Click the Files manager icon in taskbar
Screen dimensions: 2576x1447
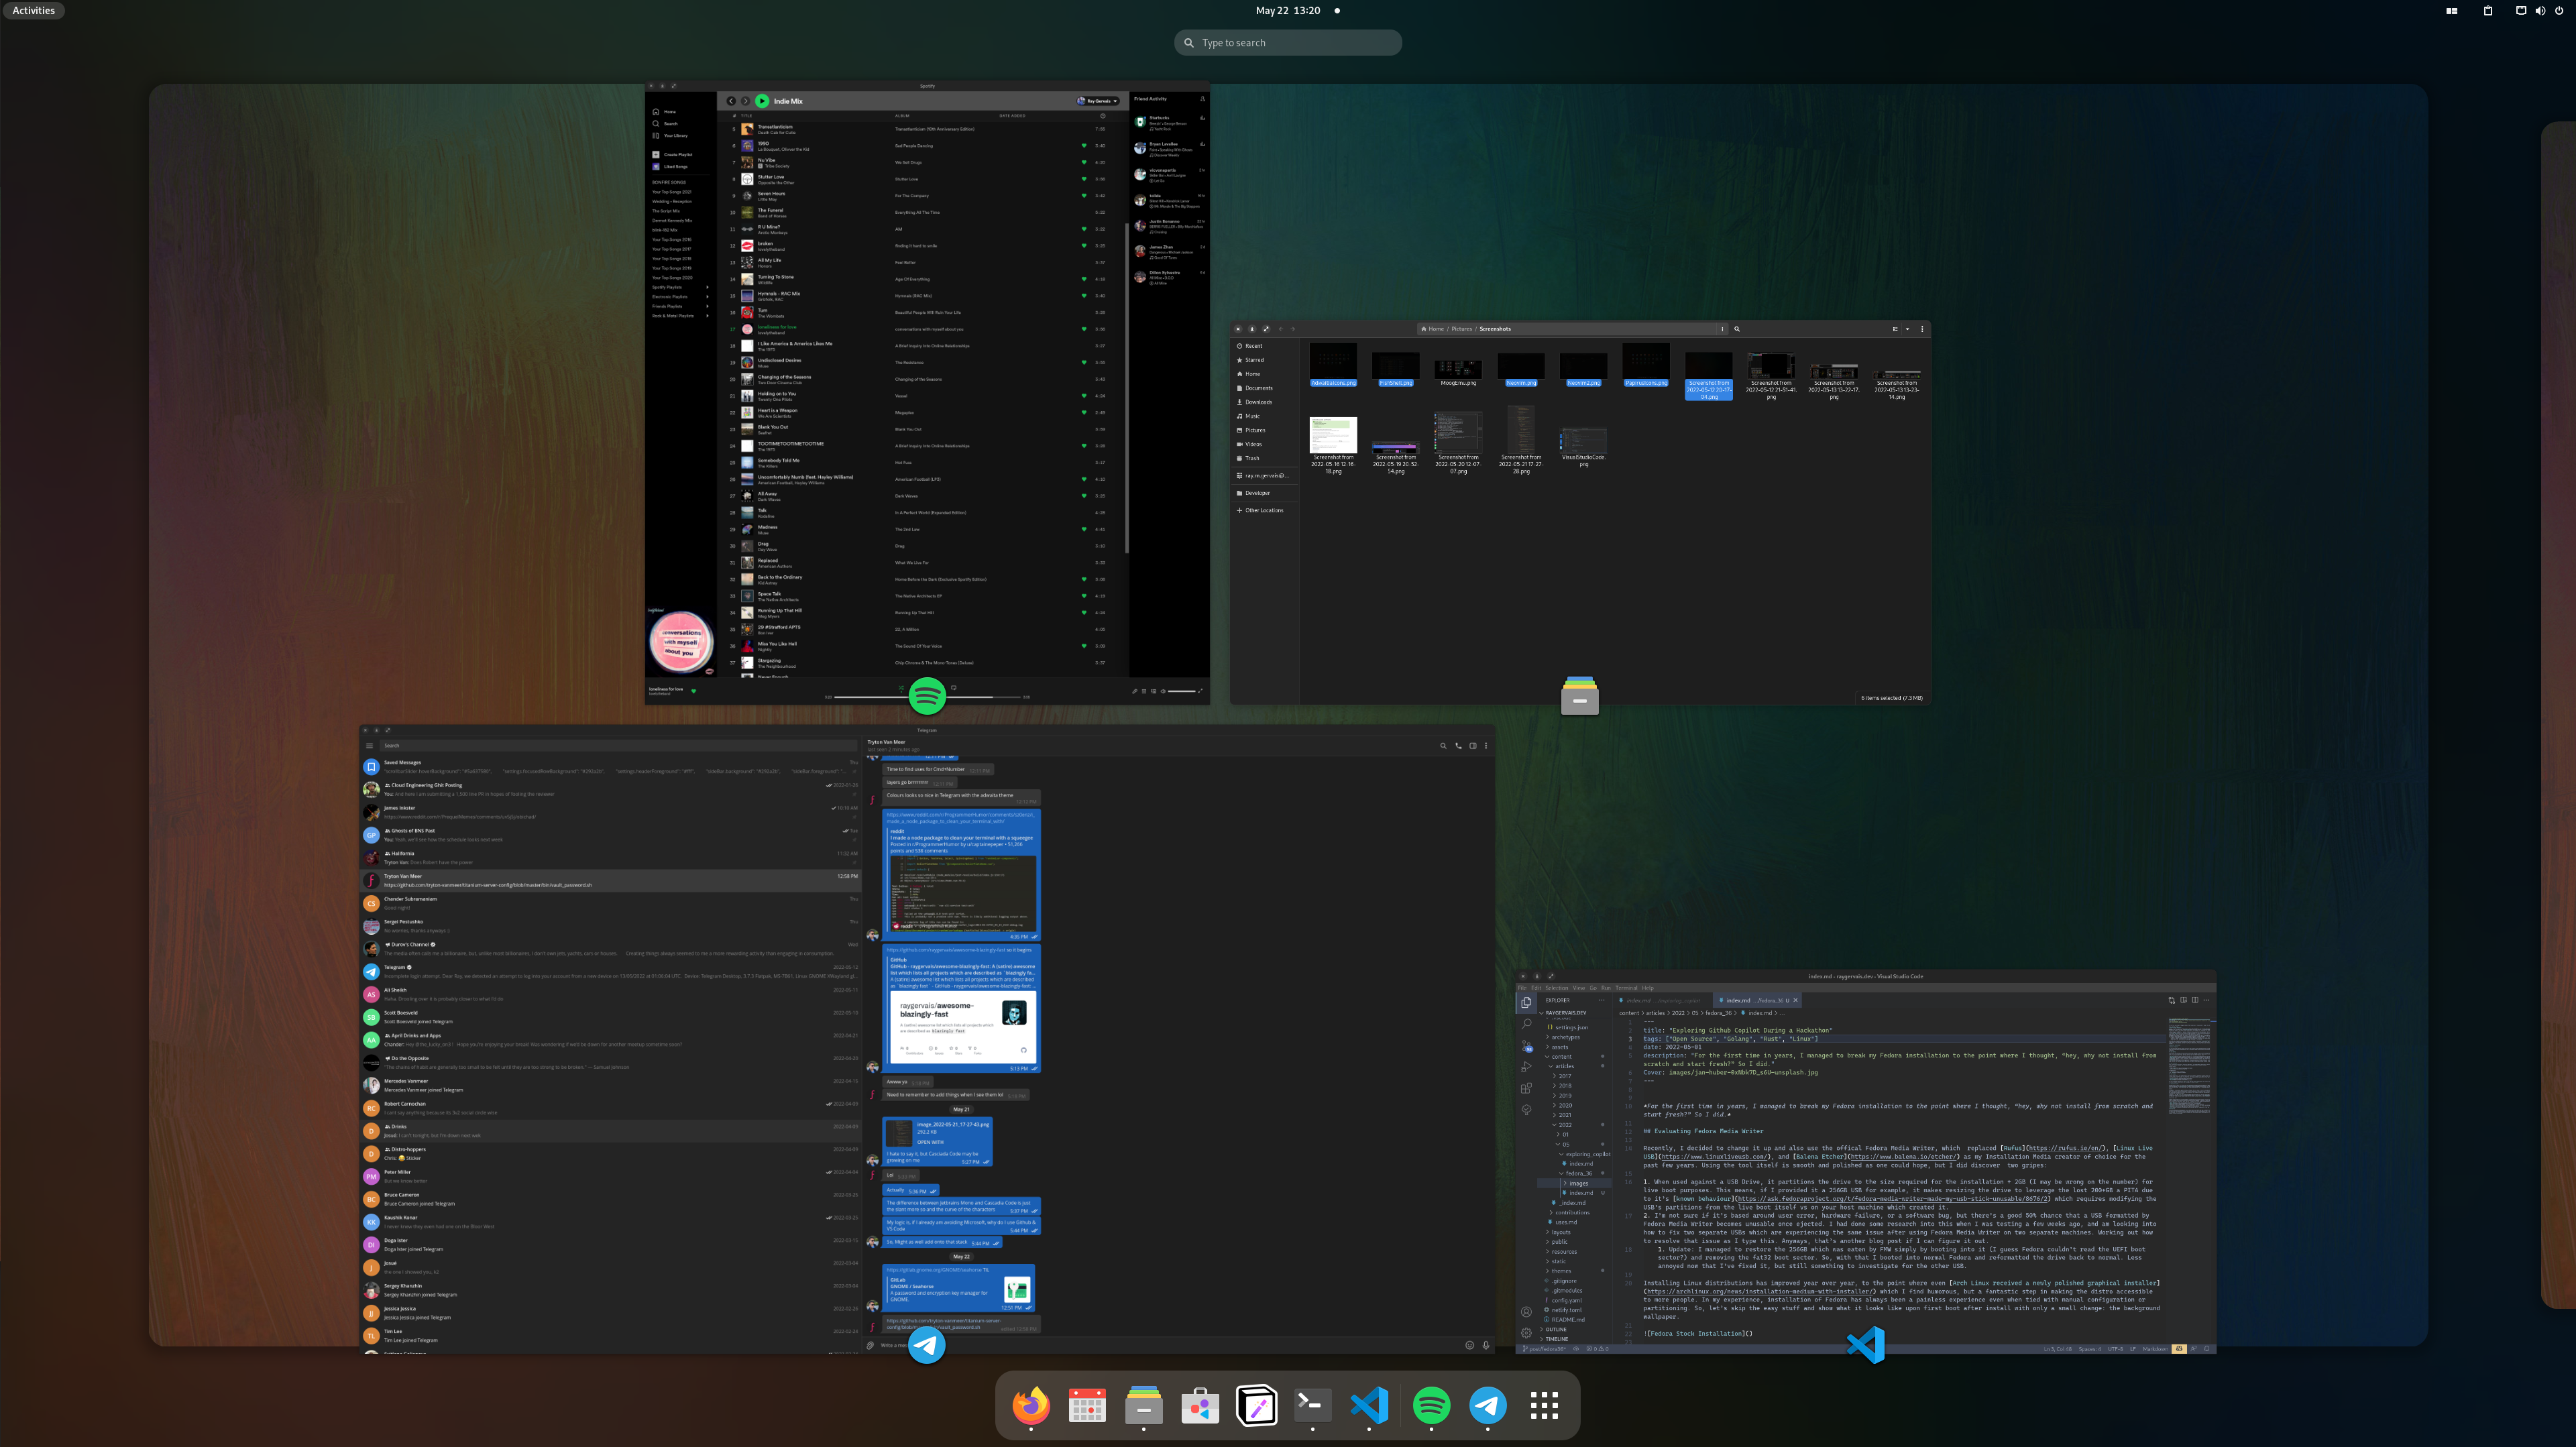tap(1143, 1405)
